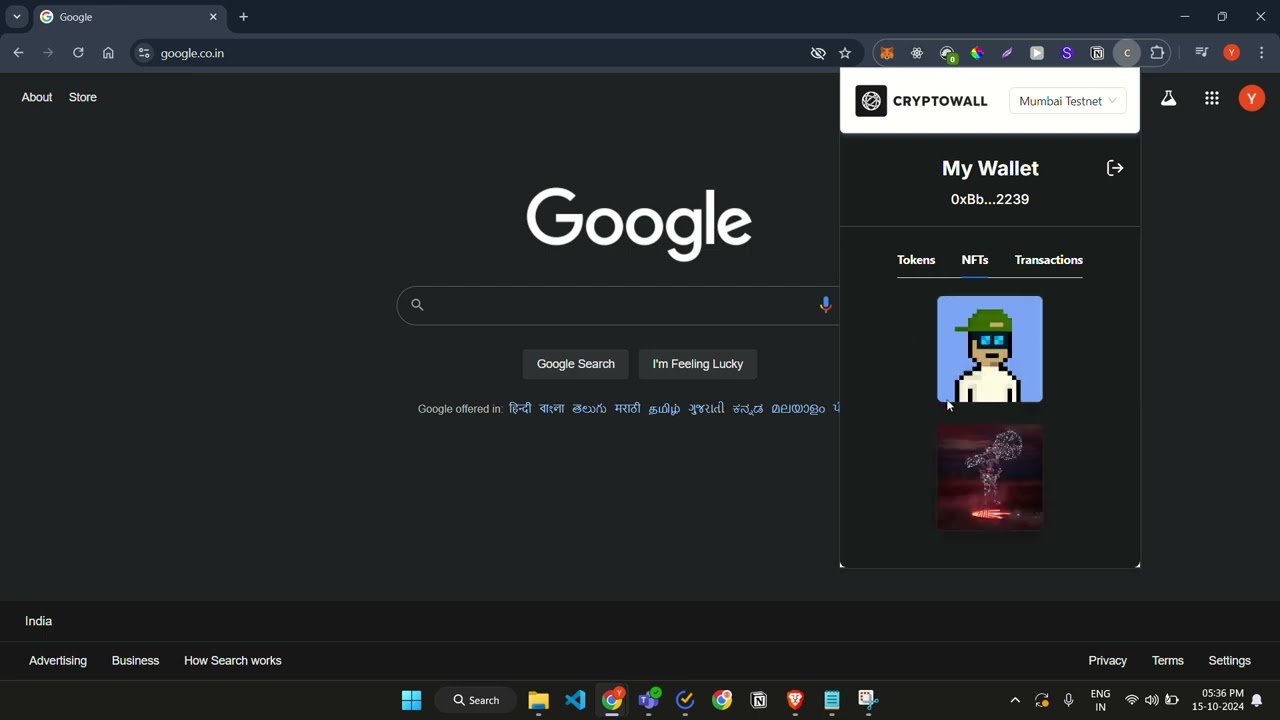The width and height of the screenshot is (1280, 720).
Task: Open the MetaMask fox extension
Action: coord(887,54)
